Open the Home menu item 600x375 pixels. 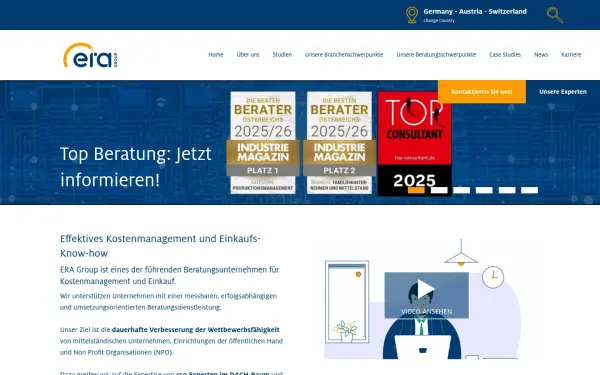[x=216, y=55]
